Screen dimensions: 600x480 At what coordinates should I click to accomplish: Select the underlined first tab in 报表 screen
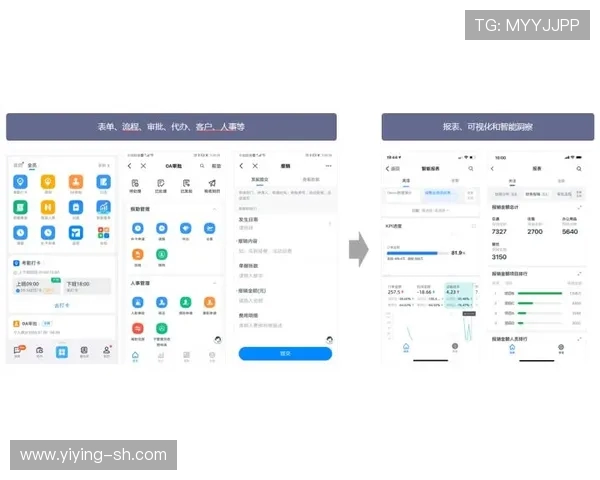coord(512,181)
